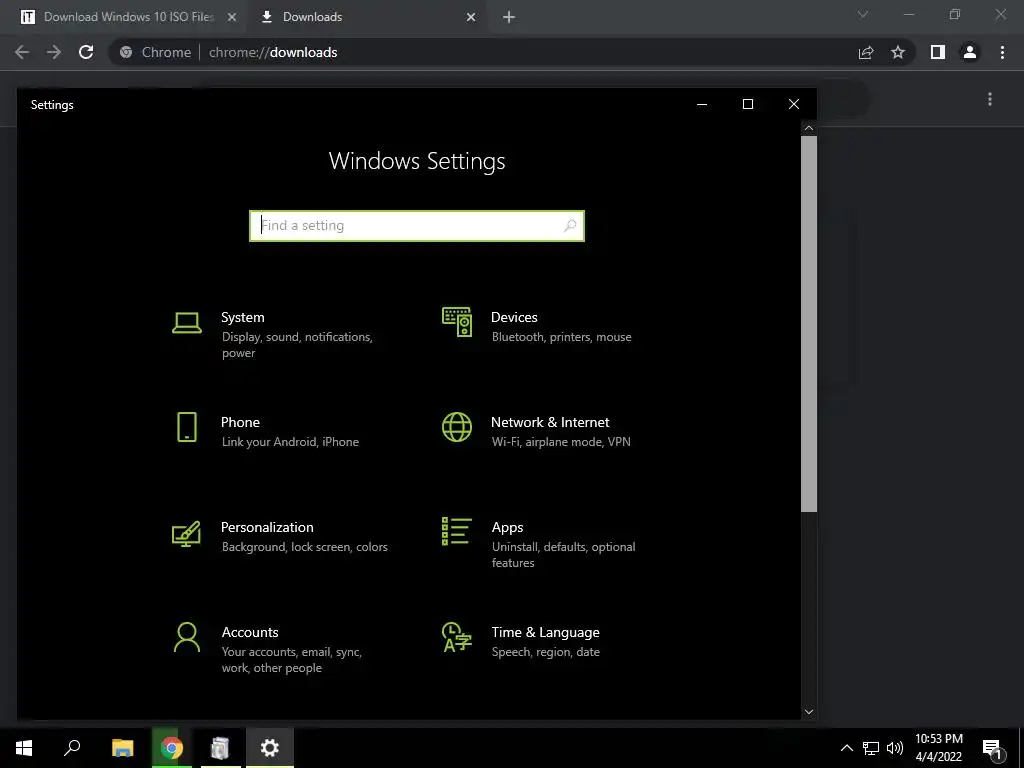Click the Personalization category title
Image resolution: width=1024 pixels, height=768 pixels.
[267, 527]
